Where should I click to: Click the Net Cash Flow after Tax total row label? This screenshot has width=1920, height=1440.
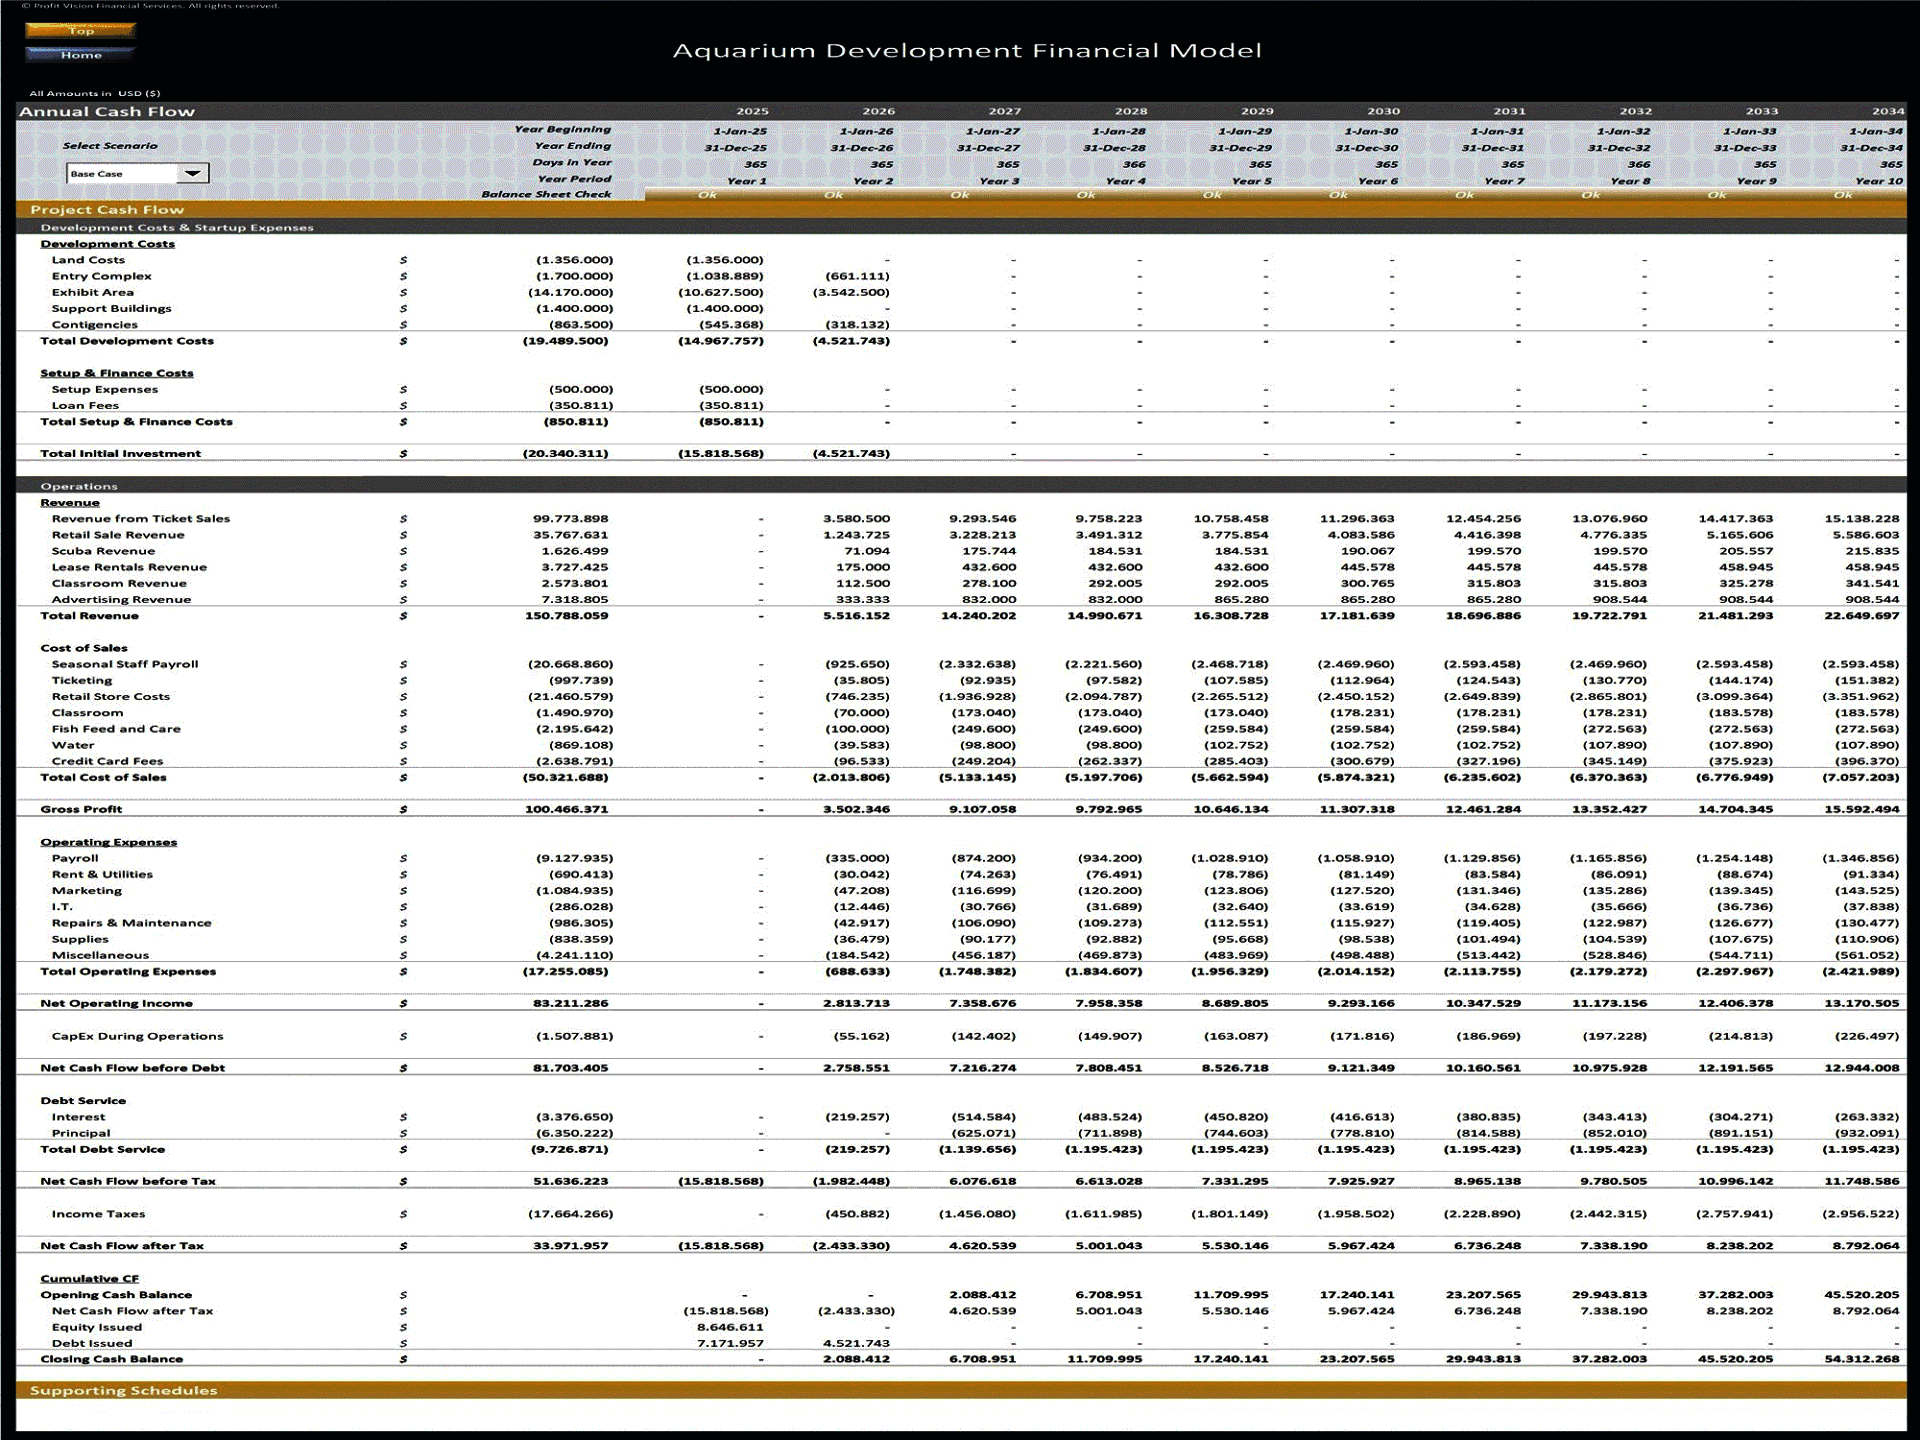tap(121, 1246)
